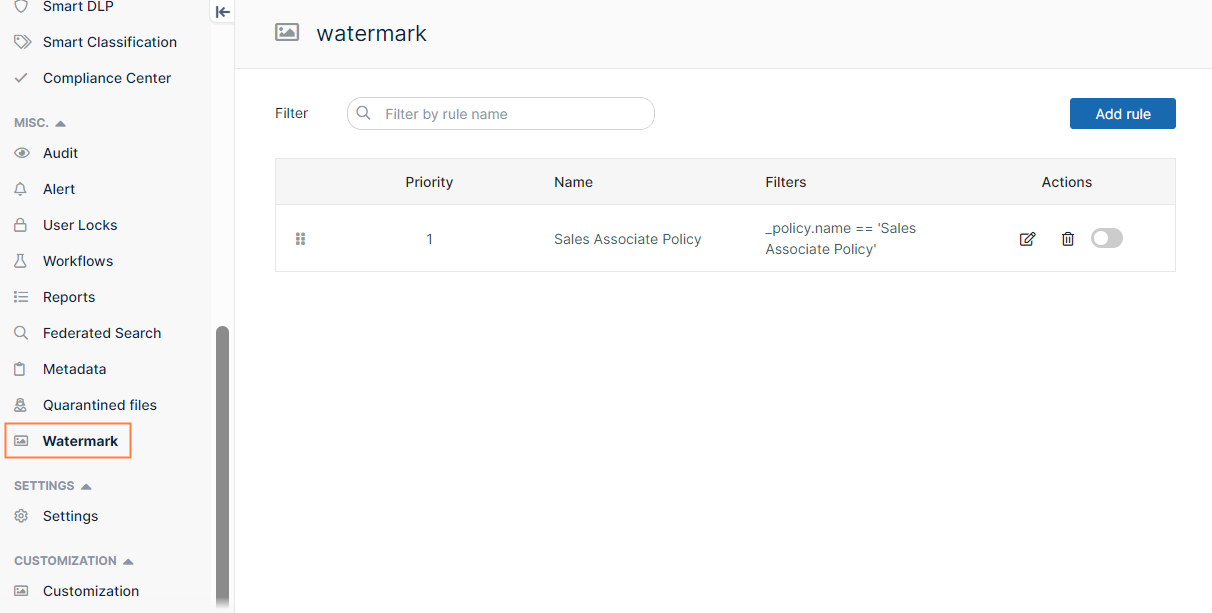Edit the Sales Associate Policy rule
1212x613 pixels.
click(1027, 238)
